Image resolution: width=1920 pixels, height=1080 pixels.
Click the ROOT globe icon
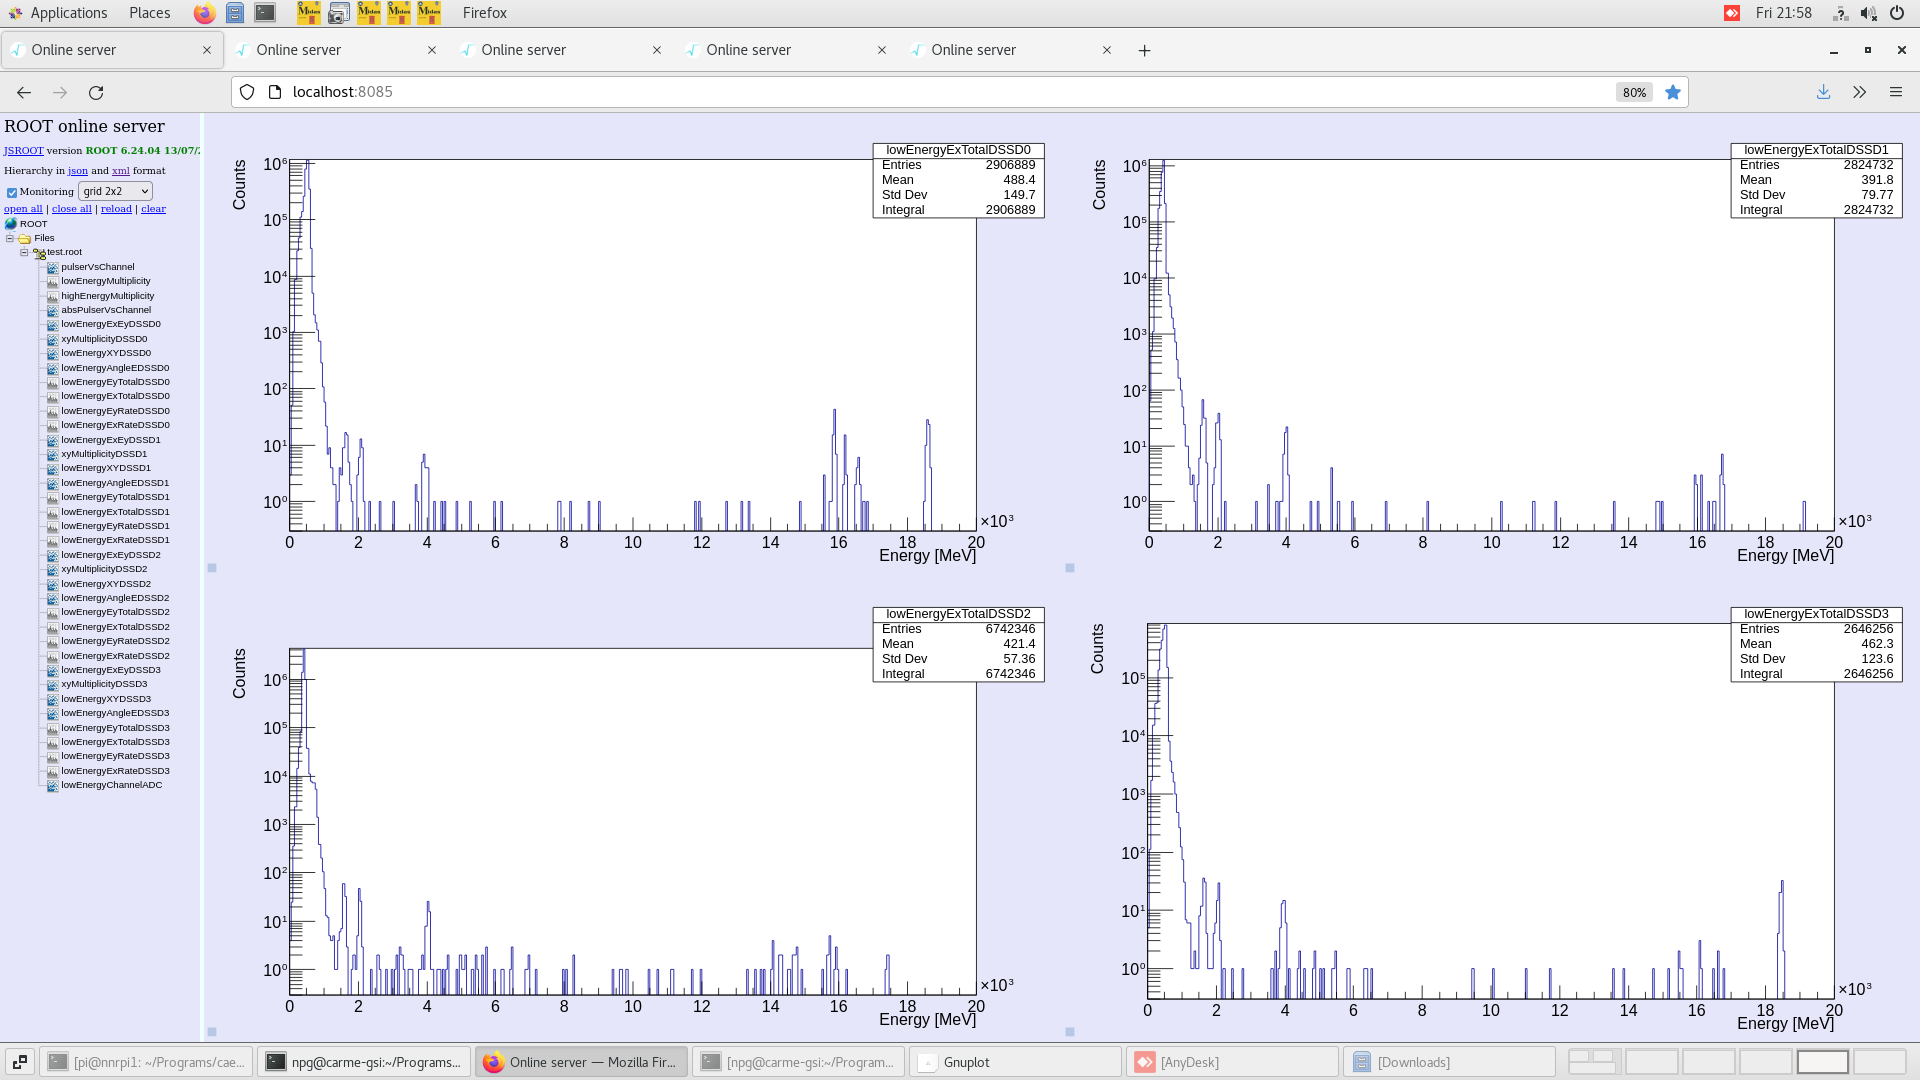[9, 223]
